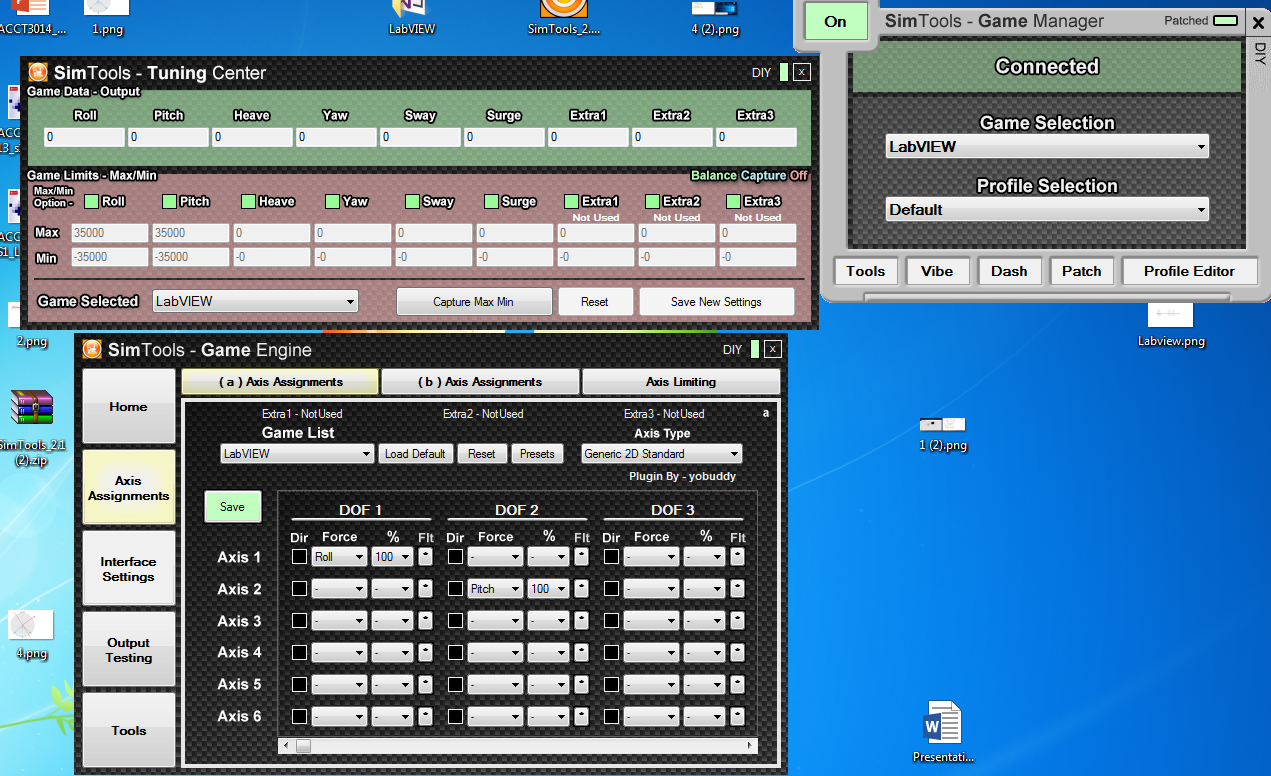This screenshot has height=776, width=1271.
Task: Click the Roll output field in Game Data
Action: (x=84, y=137)
